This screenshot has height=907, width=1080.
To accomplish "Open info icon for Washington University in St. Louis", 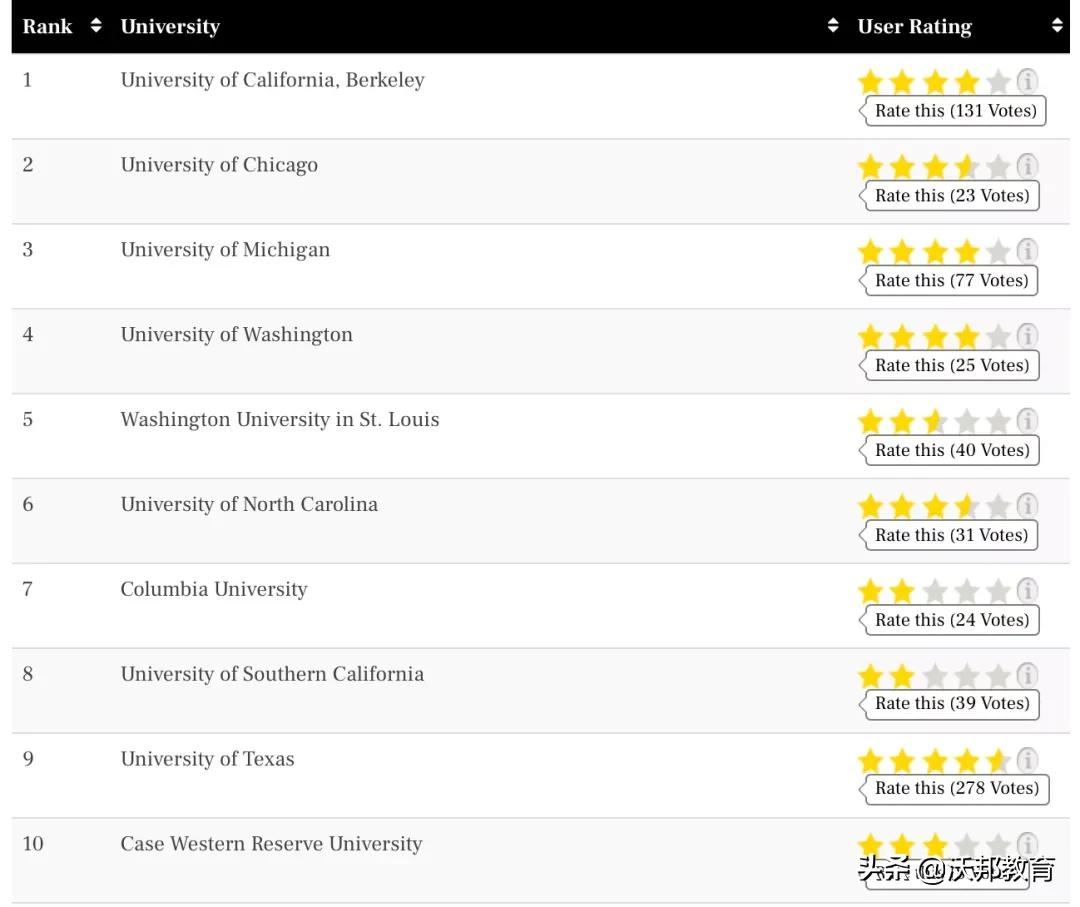I will coord(1027,421).
